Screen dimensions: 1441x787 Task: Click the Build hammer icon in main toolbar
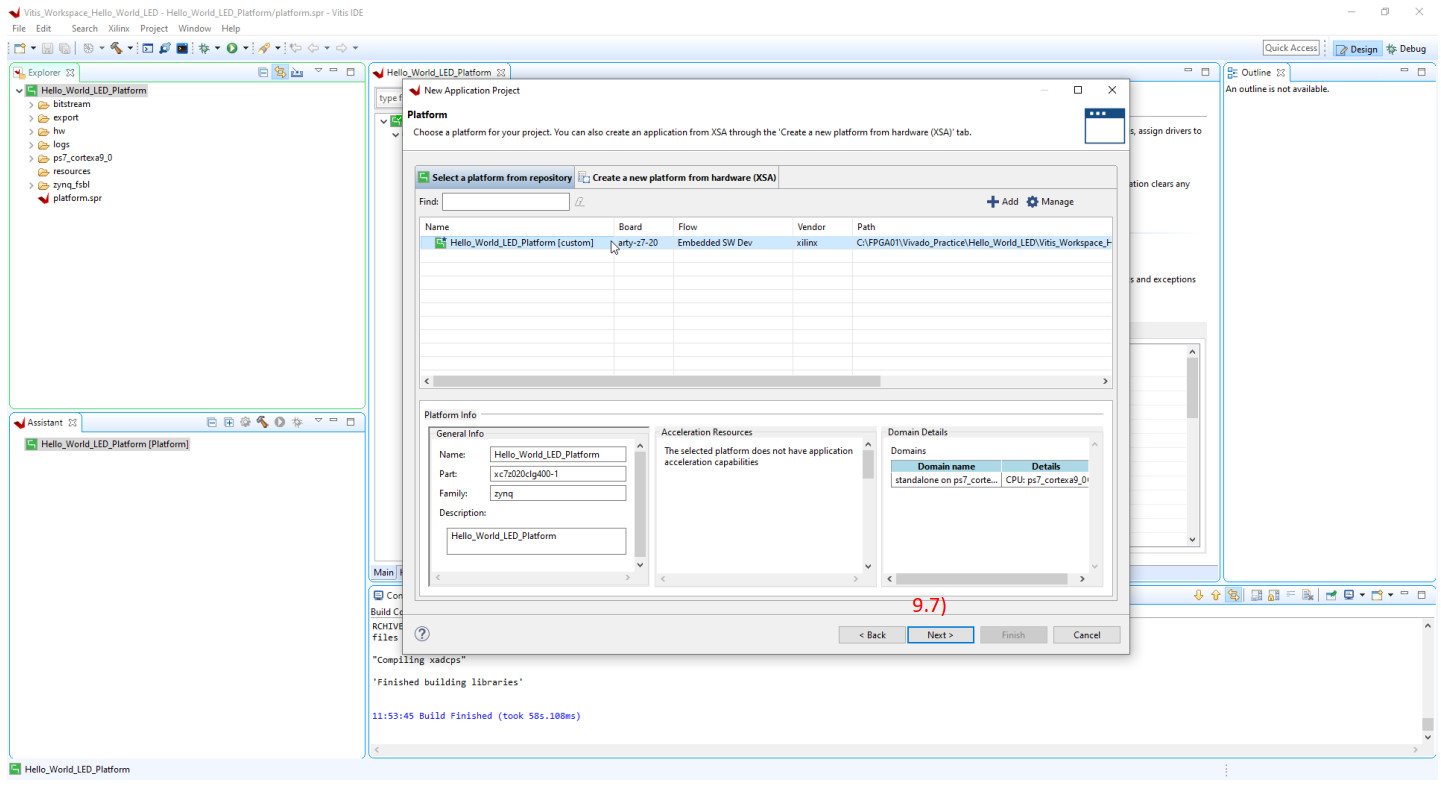pos(116,48)
